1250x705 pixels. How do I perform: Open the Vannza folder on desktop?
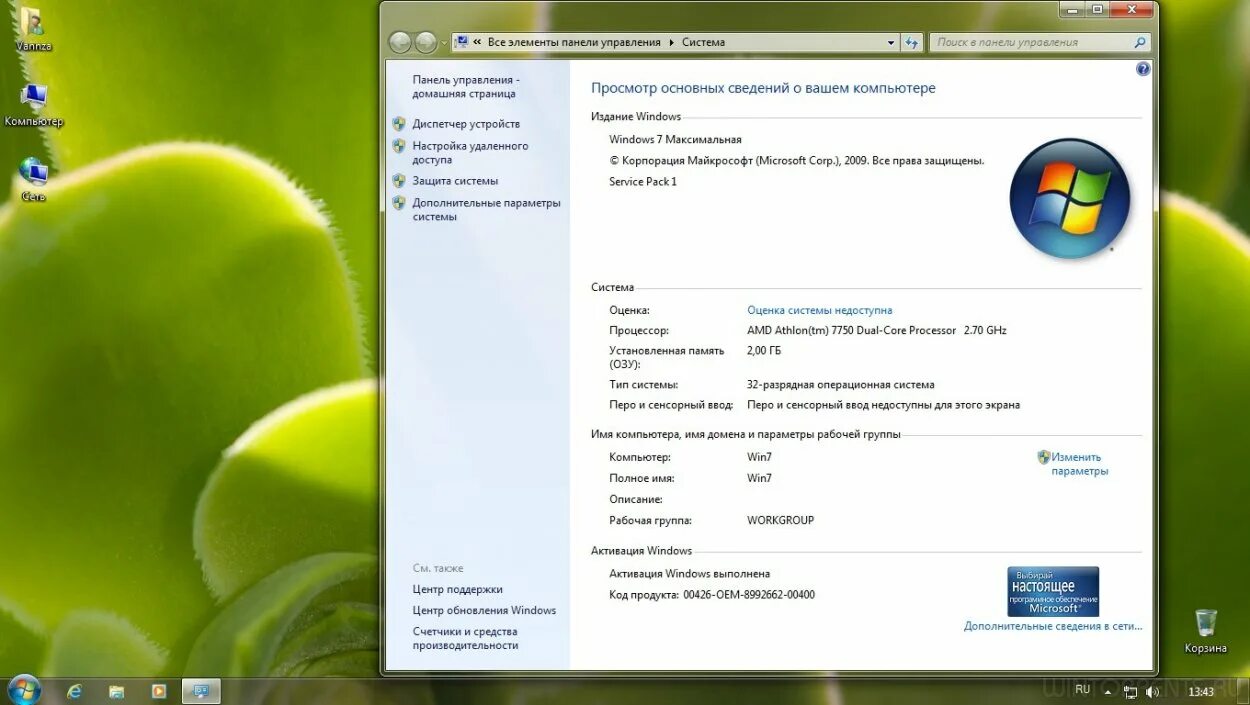click(32, 29)
